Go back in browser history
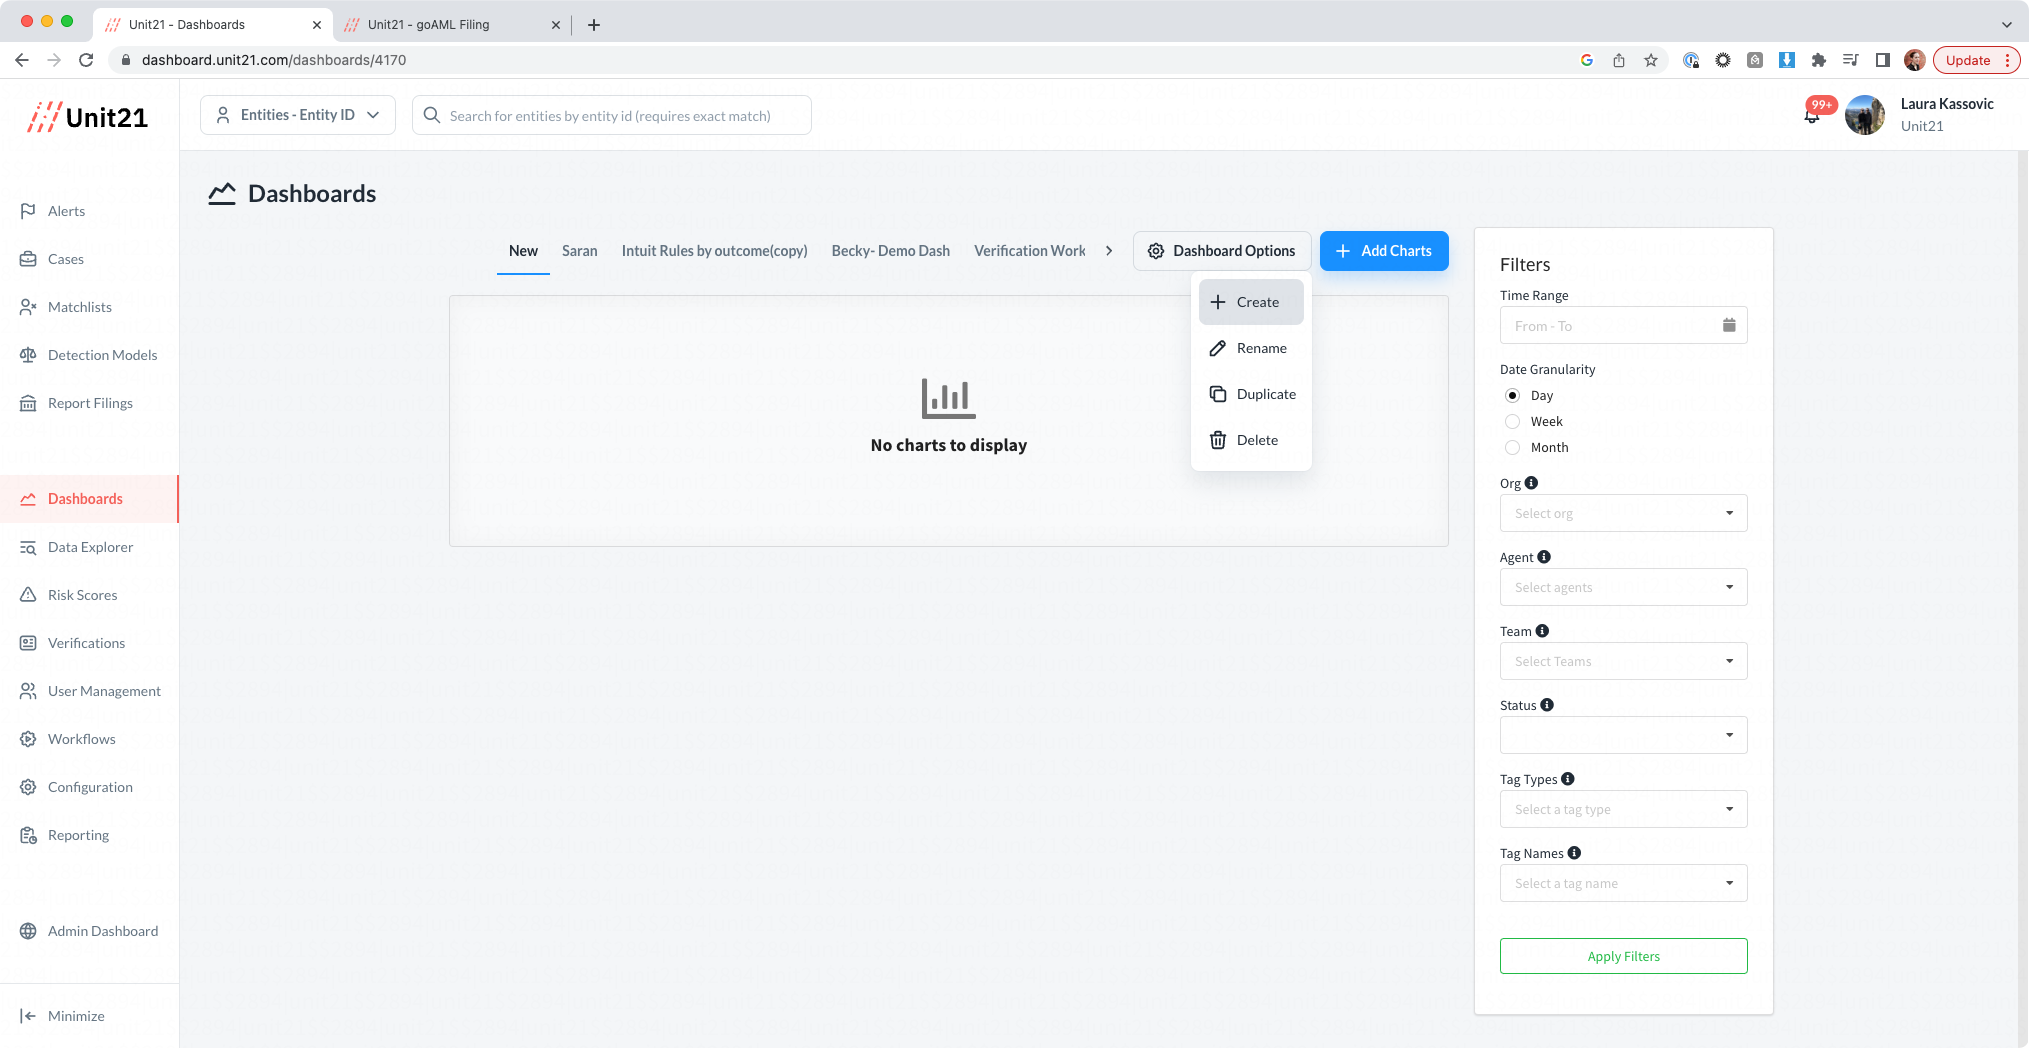Image resolution: width=2029 pixels, height=1048 pixels. pyautogui.click(x=22, y=60)
